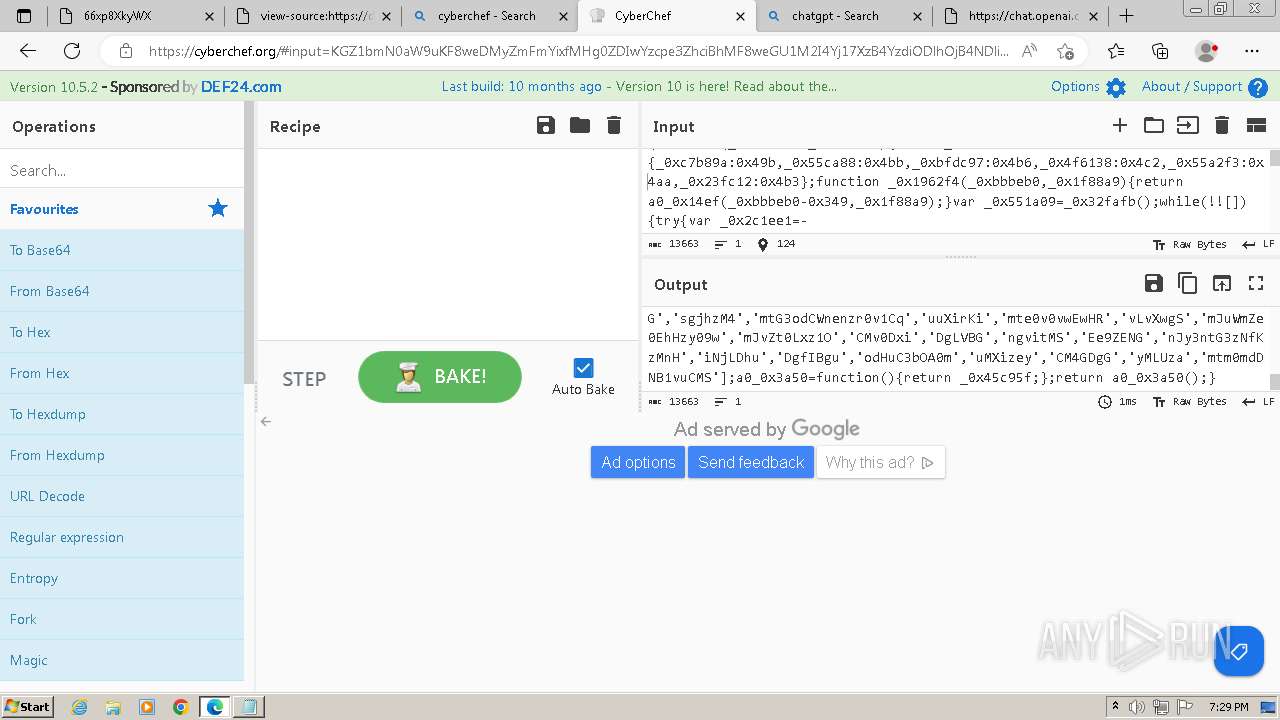The image size is (1280, 720).
Task: Click the Favourites star icon
Action: tap(218, 208)
